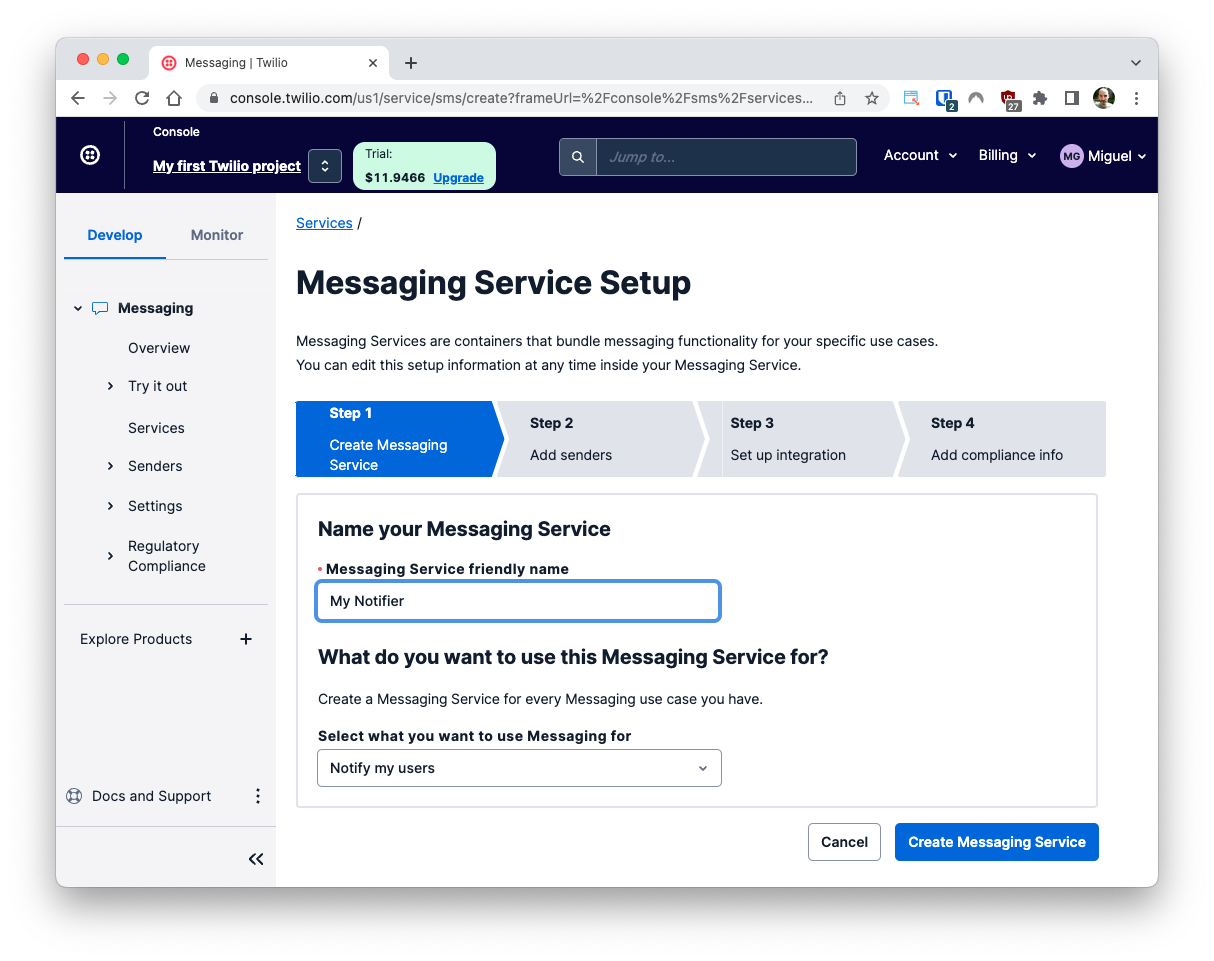The height and width of the screenshot is (961, 1214).
Task: Open the Chrome three-dot menu
Action: point(1136,98)
